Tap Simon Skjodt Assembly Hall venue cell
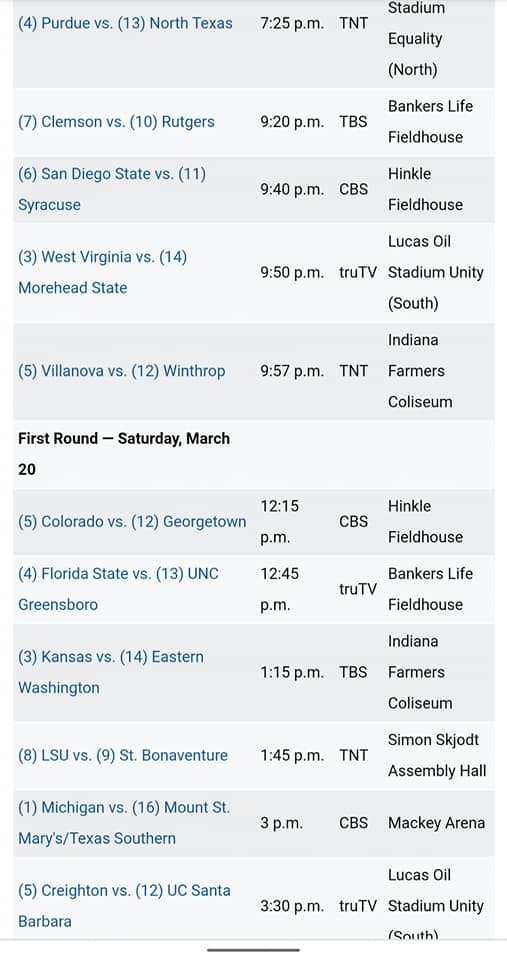Image resolution: width=507 pixels, height=960 pixels. [x=437, y=756]
